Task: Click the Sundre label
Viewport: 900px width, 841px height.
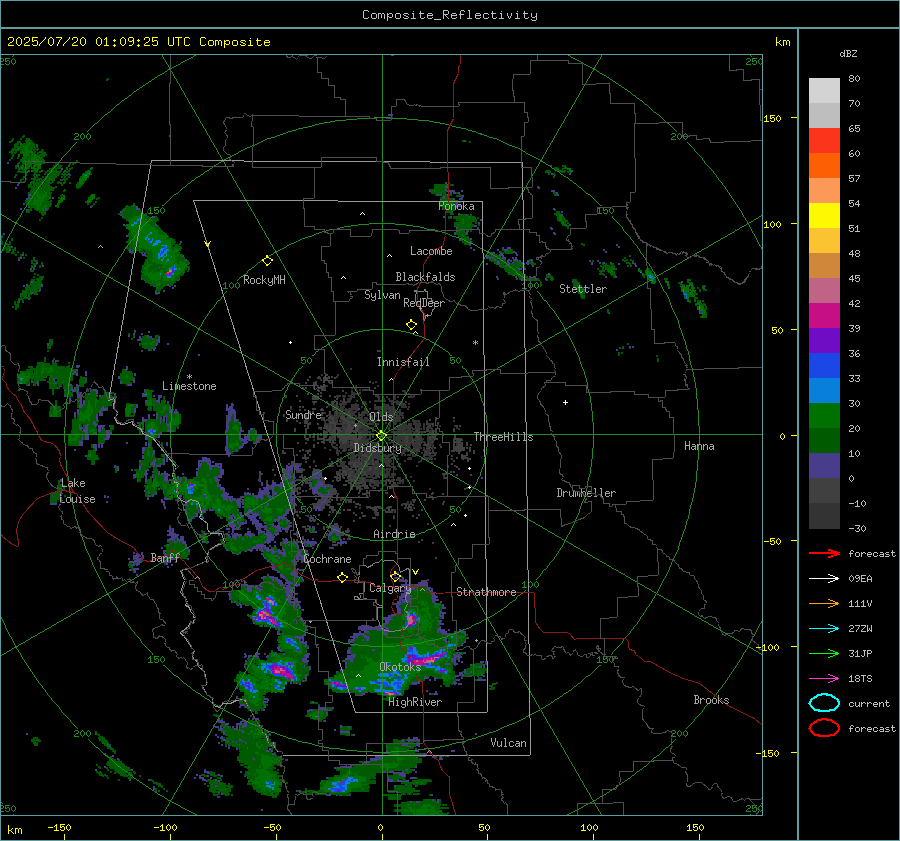Action: point(303,414)
